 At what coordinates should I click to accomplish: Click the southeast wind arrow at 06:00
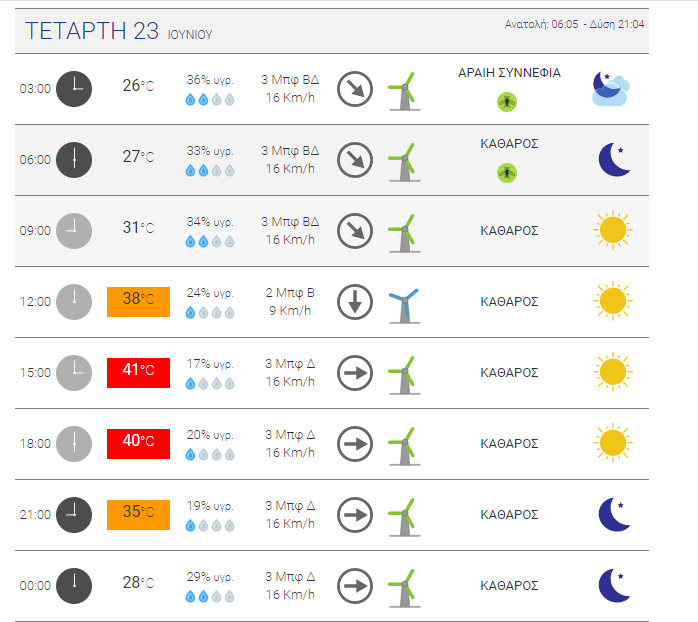tap(355, 160)
